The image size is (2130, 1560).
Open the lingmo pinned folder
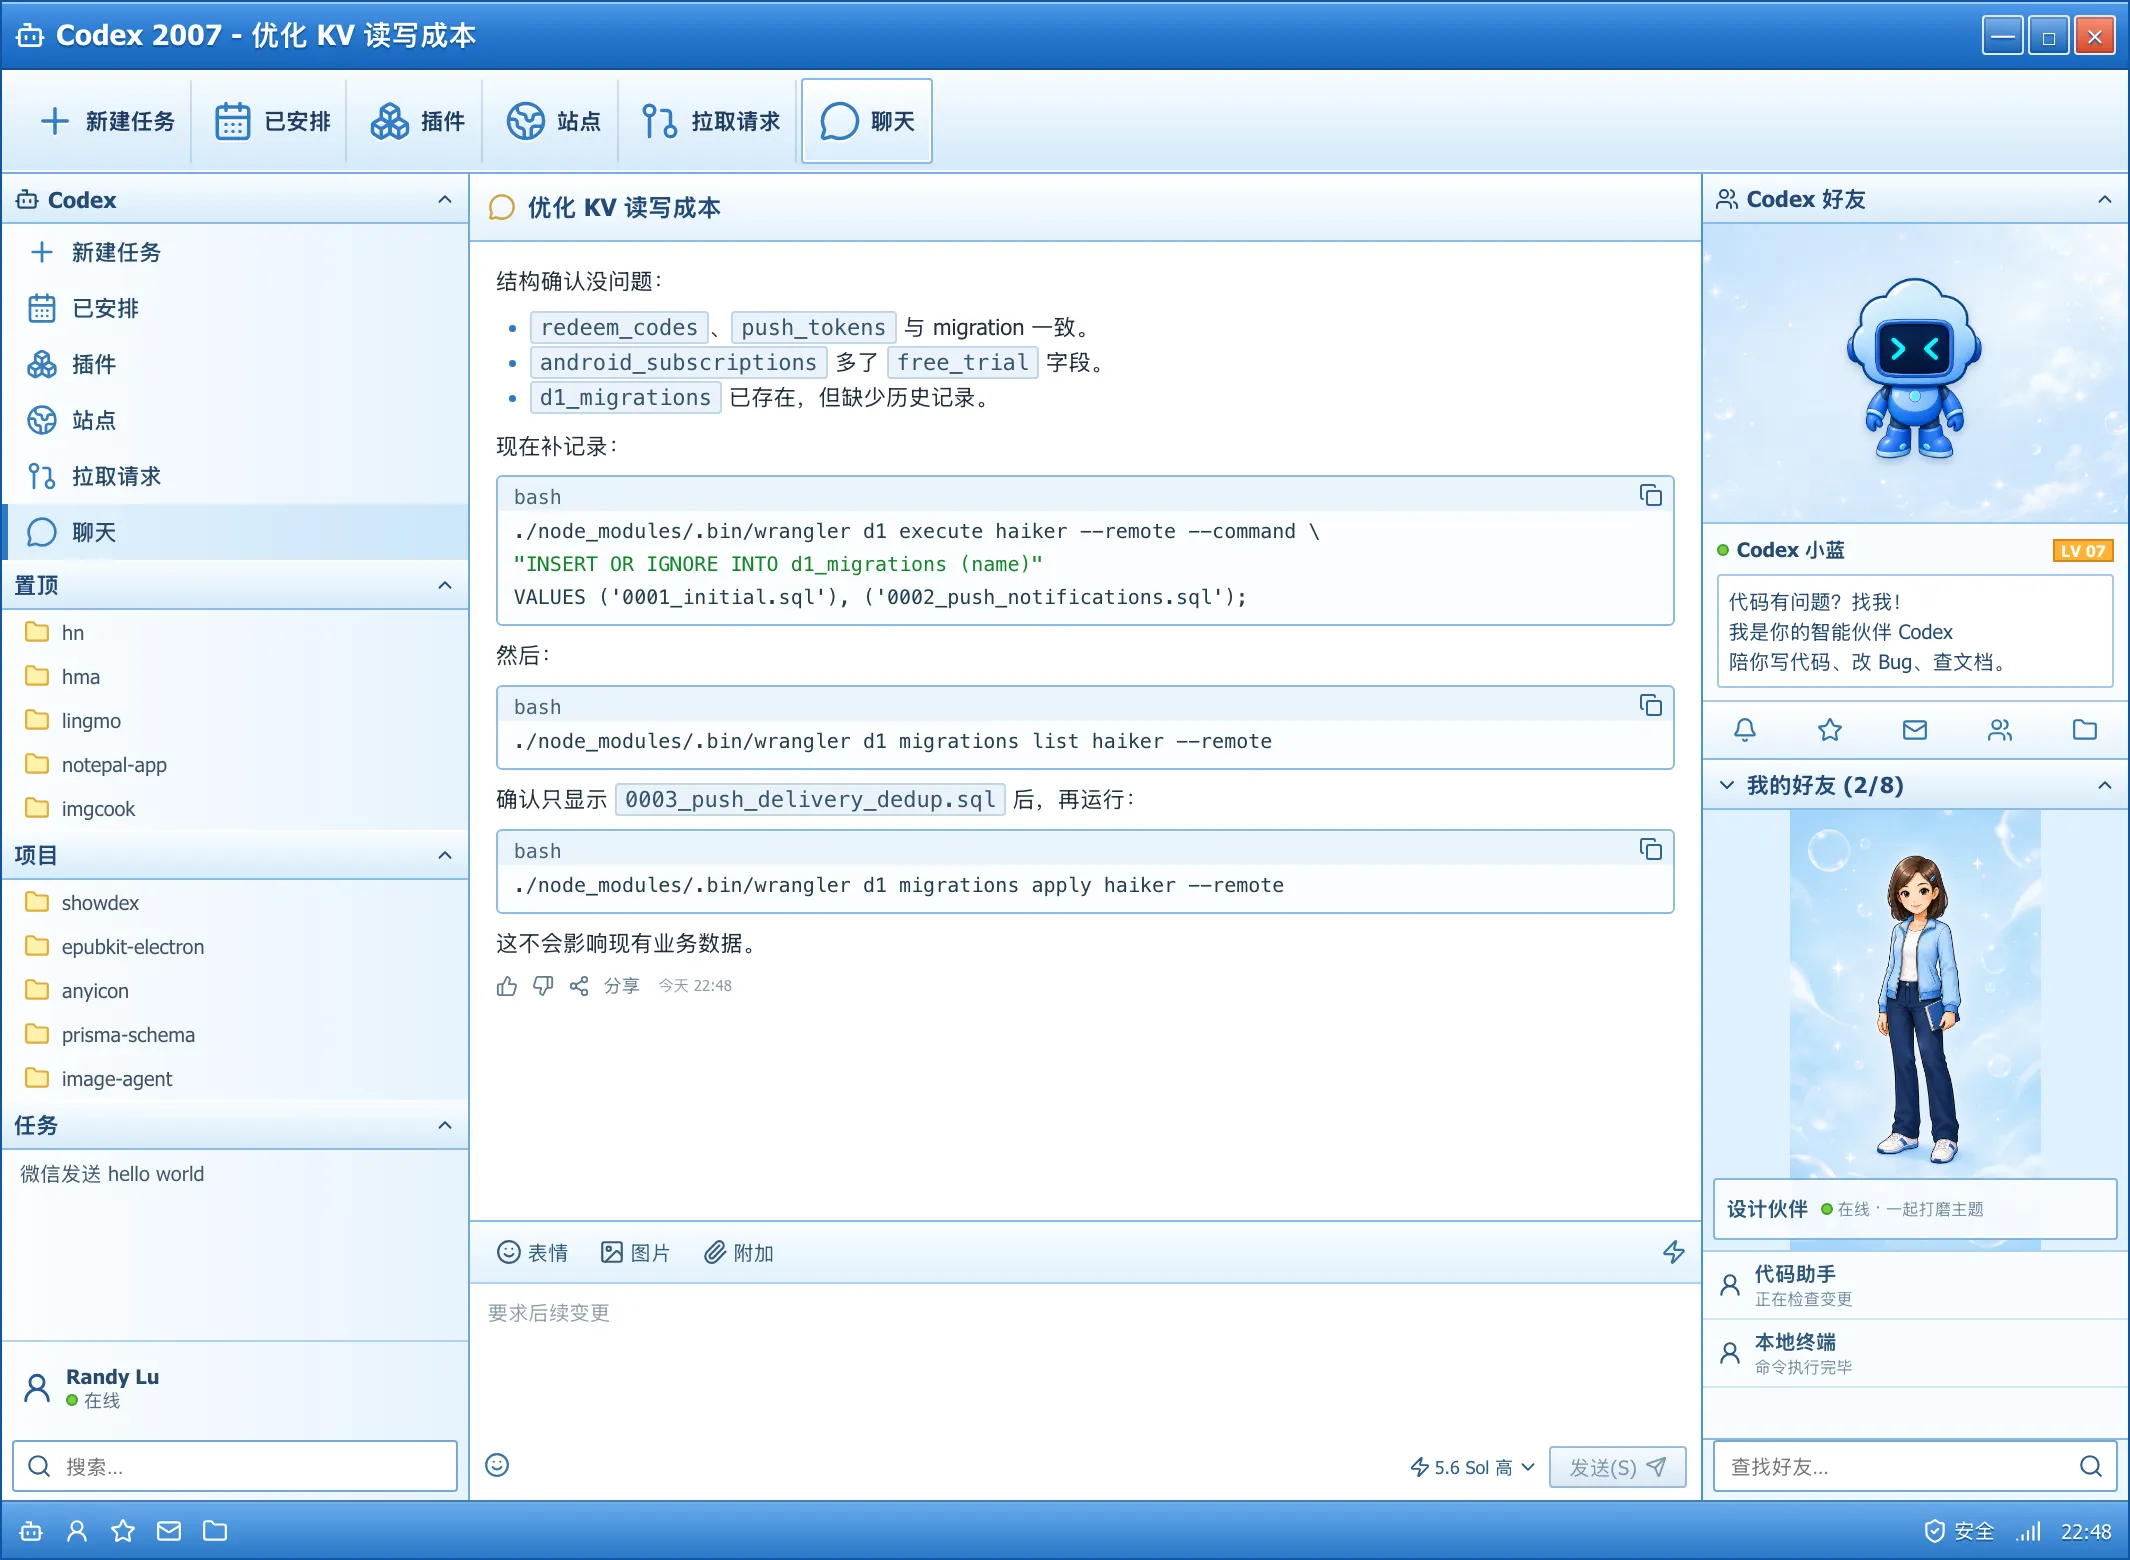[x=235, y=720]
